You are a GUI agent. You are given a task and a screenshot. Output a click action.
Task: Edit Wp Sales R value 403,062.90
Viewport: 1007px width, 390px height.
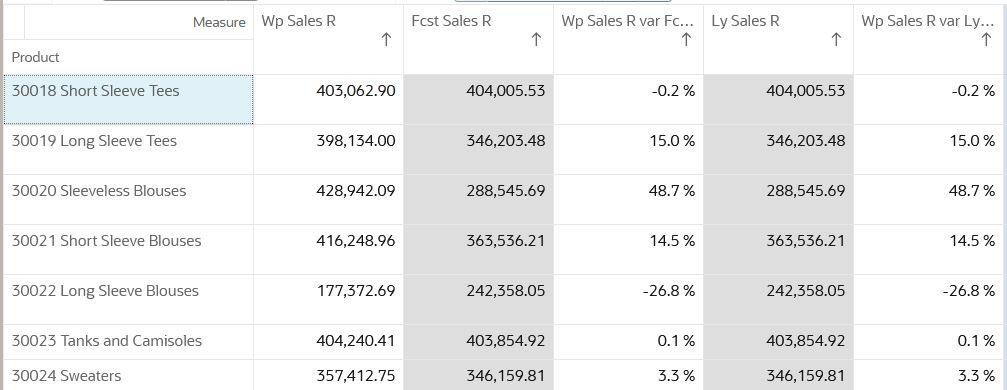[x=328, y=100]
